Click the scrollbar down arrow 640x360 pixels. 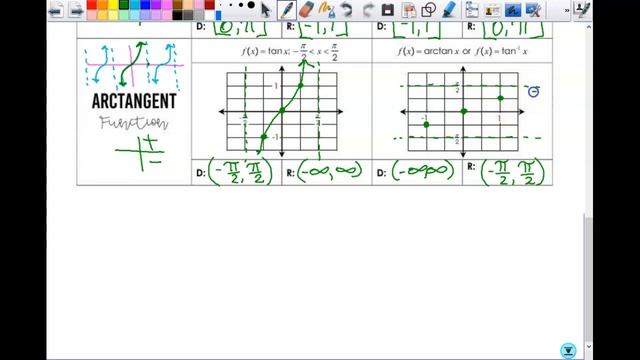[x=588, y=347]
